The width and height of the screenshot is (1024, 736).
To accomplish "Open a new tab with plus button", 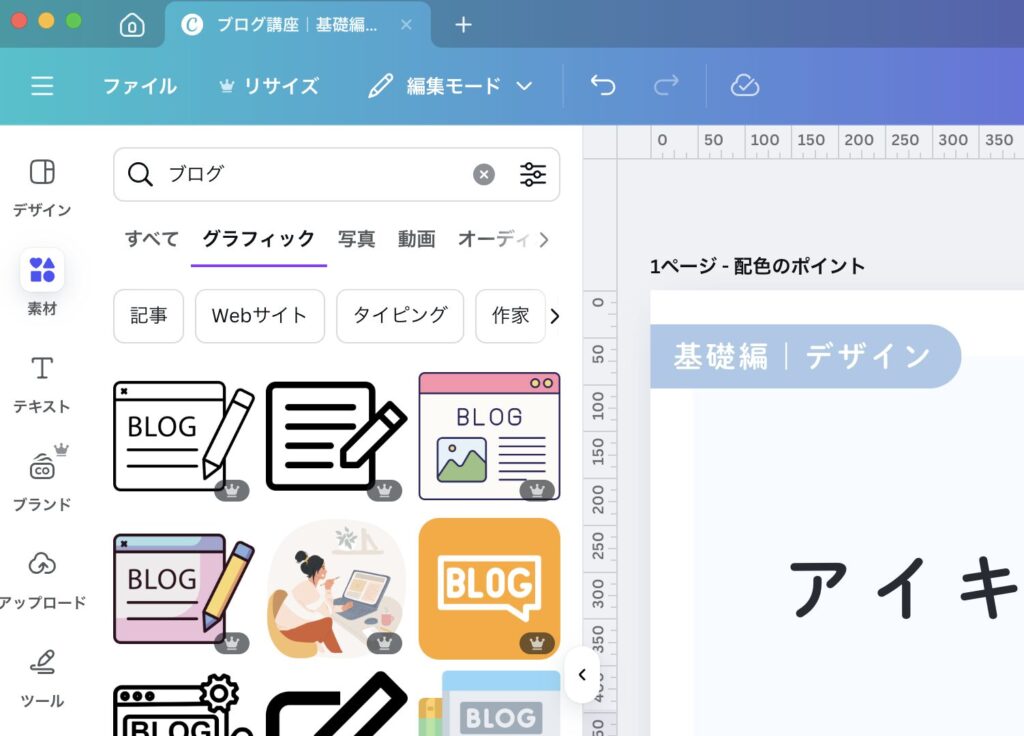I will pyautogui.click(x=463, y=25).
